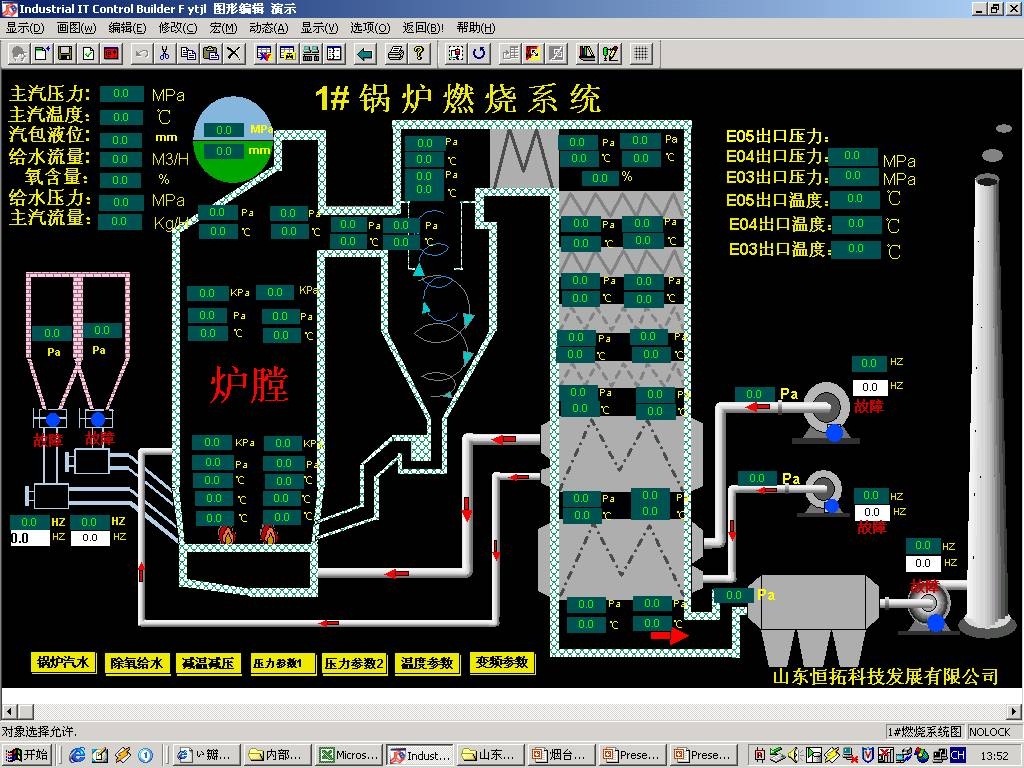
Task: Open the 选项(O) menu
Action: (369, 28)
